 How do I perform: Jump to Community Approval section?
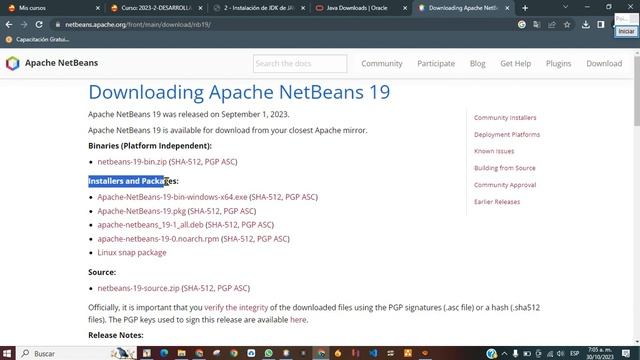pos(505,185)
